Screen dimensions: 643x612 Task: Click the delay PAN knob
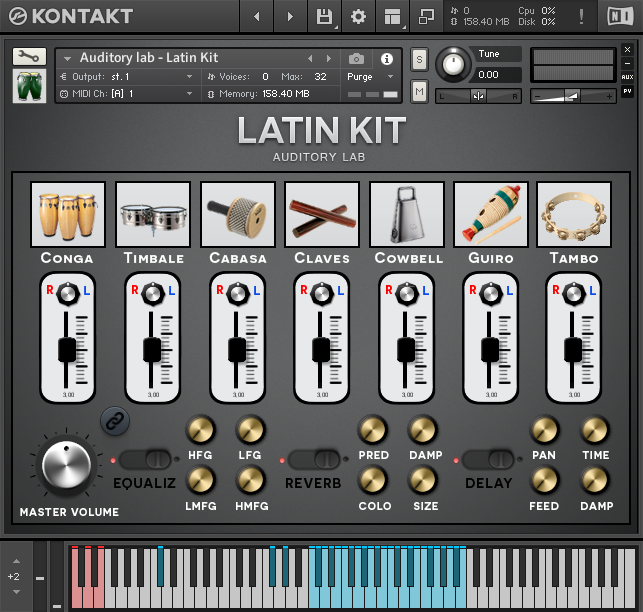(545, 429)
